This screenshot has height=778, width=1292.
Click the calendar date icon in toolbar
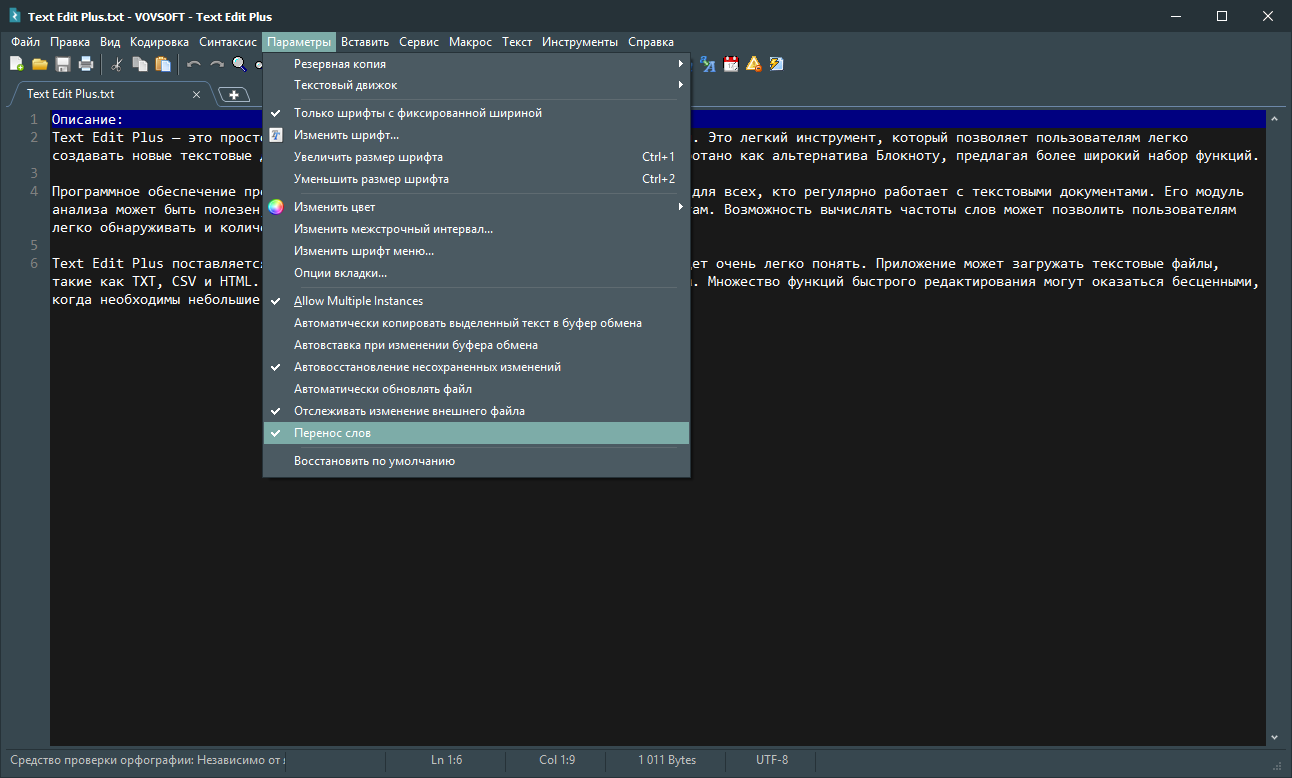pyautogui.click(x=731, y=64)
